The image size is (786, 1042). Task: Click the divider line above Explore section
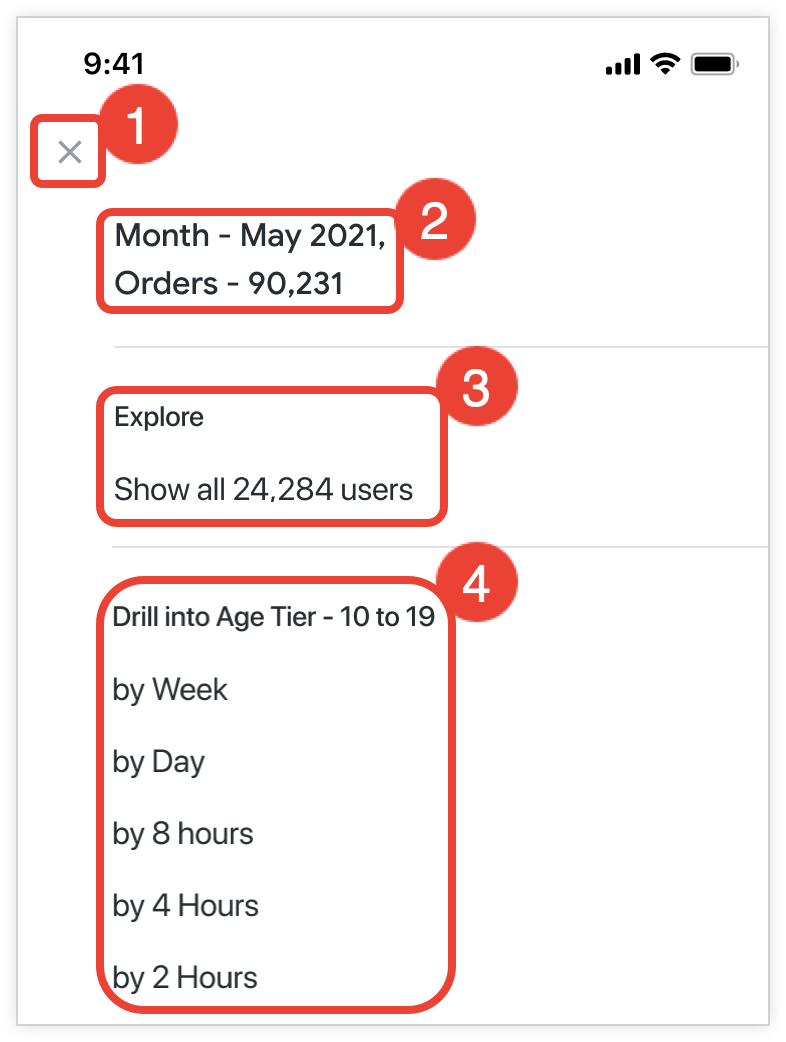pos(440,347)
